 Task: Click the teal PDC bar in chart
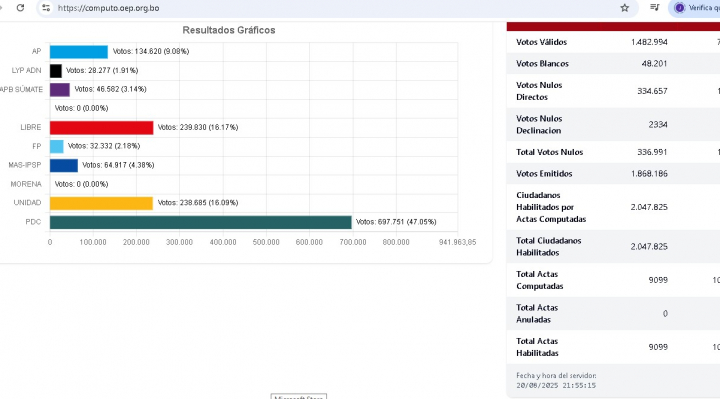pos(201,222)
